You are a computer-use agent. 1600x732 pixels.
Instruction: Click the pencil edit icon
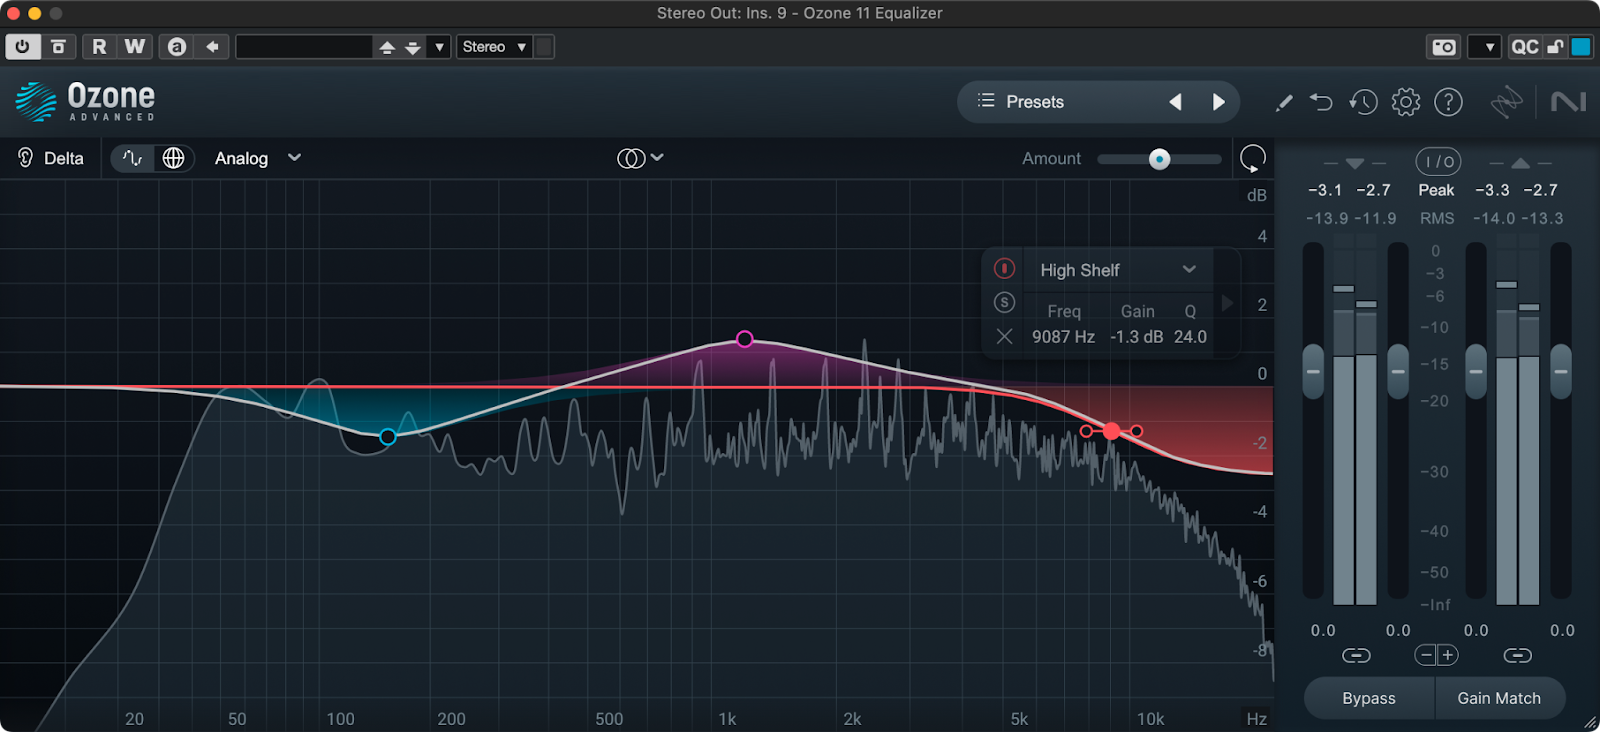click(1284, 102)
